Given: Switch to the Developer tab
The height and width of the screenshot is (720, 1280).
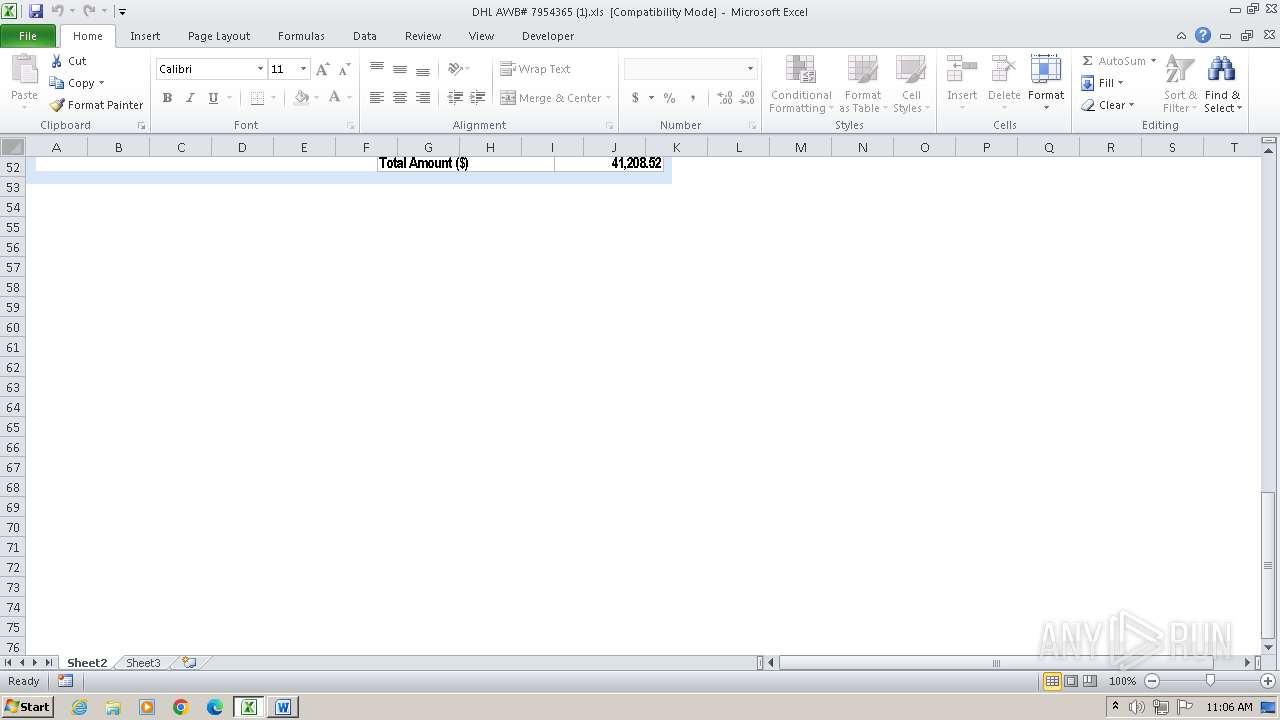Looking at the screenshot, I should (x=548, y=36).
